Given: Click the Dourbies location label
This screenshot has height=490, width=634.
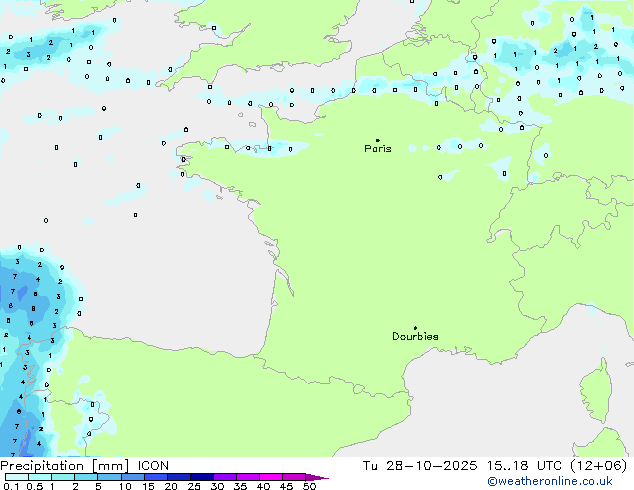Looking at the screenshot, I should 415,336.
